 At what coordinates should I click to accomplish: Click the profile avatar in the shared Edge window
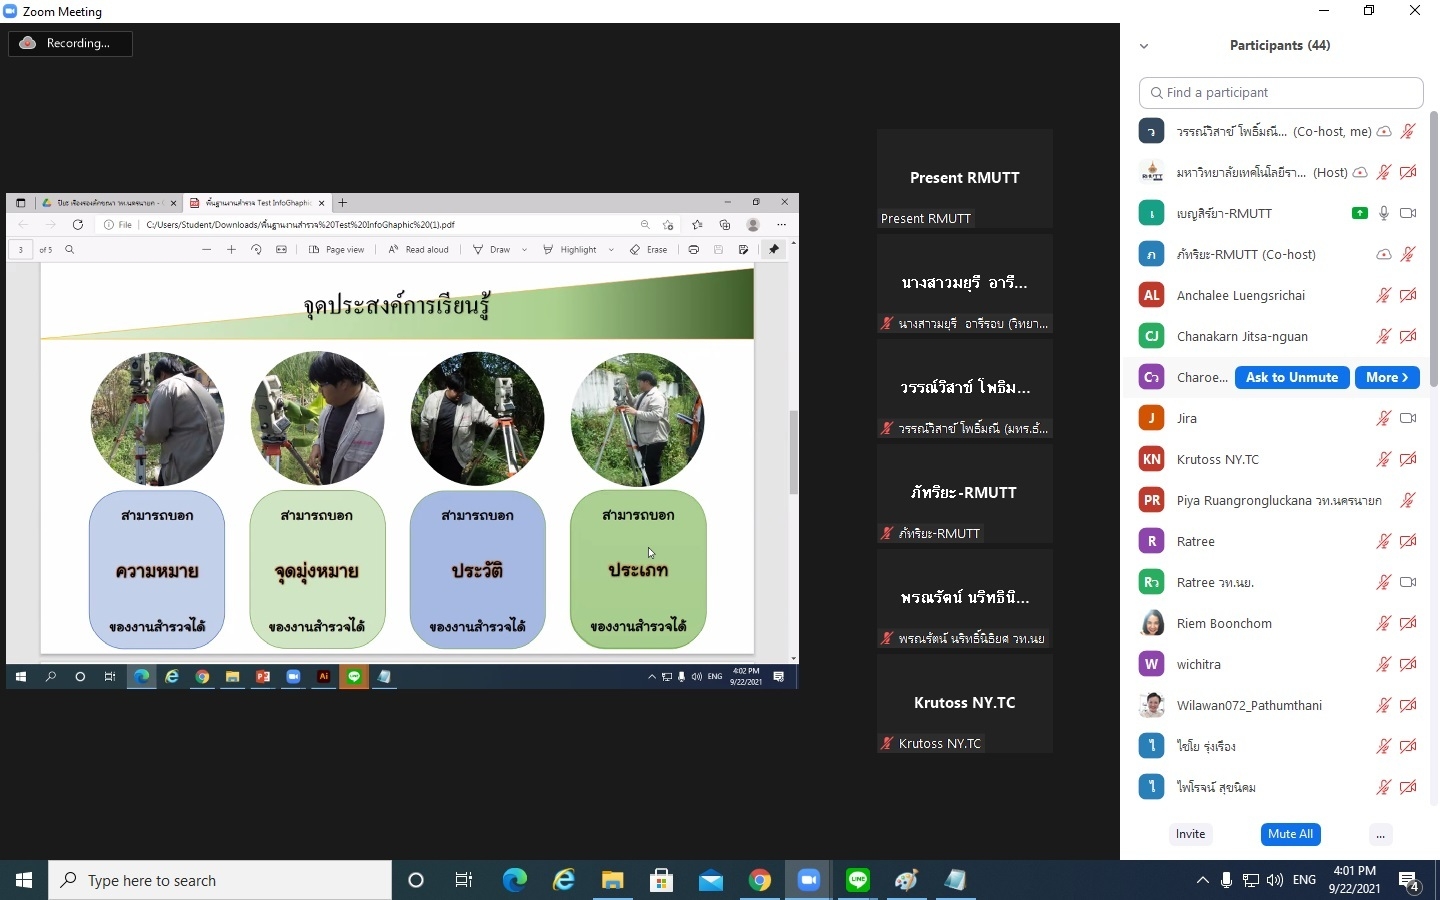point(753,225)
